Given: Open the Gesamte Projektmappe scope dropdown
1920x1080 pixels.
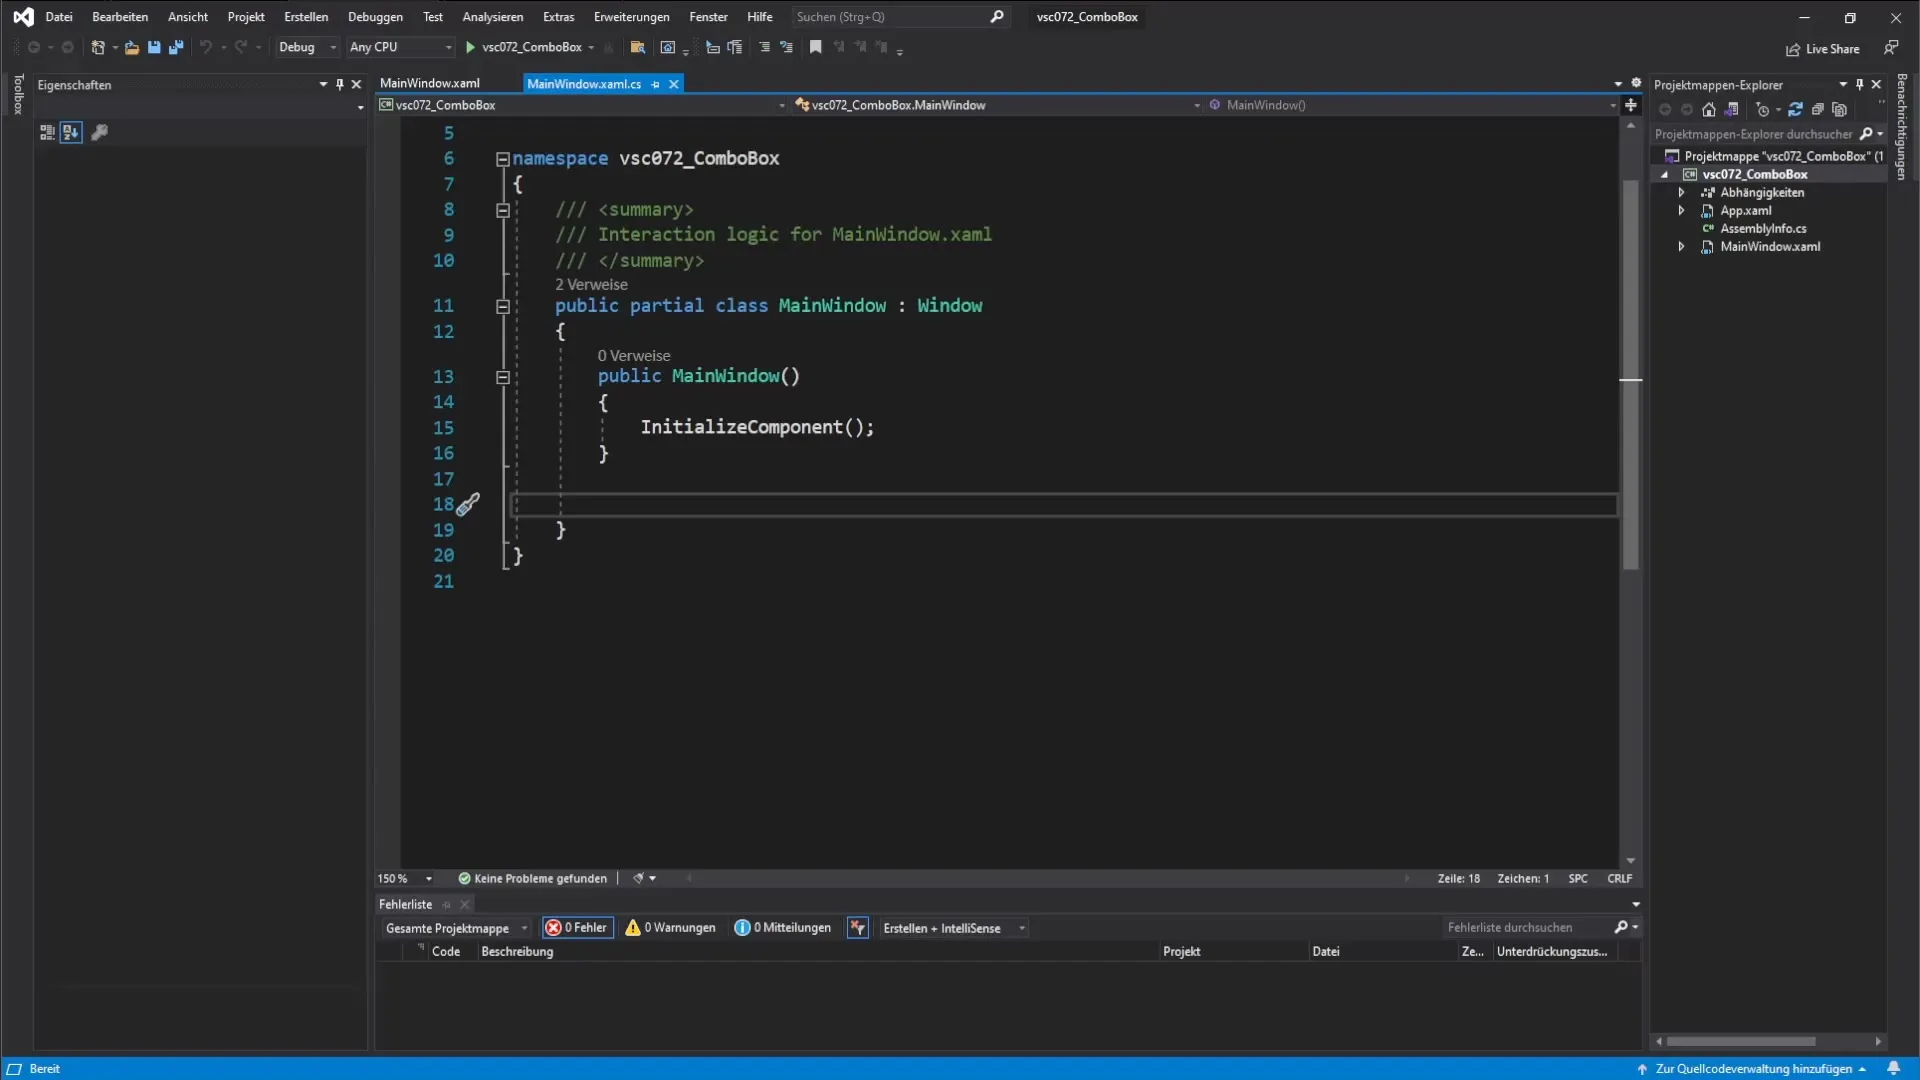Looking at the screenshot, I should pos(456,928).
